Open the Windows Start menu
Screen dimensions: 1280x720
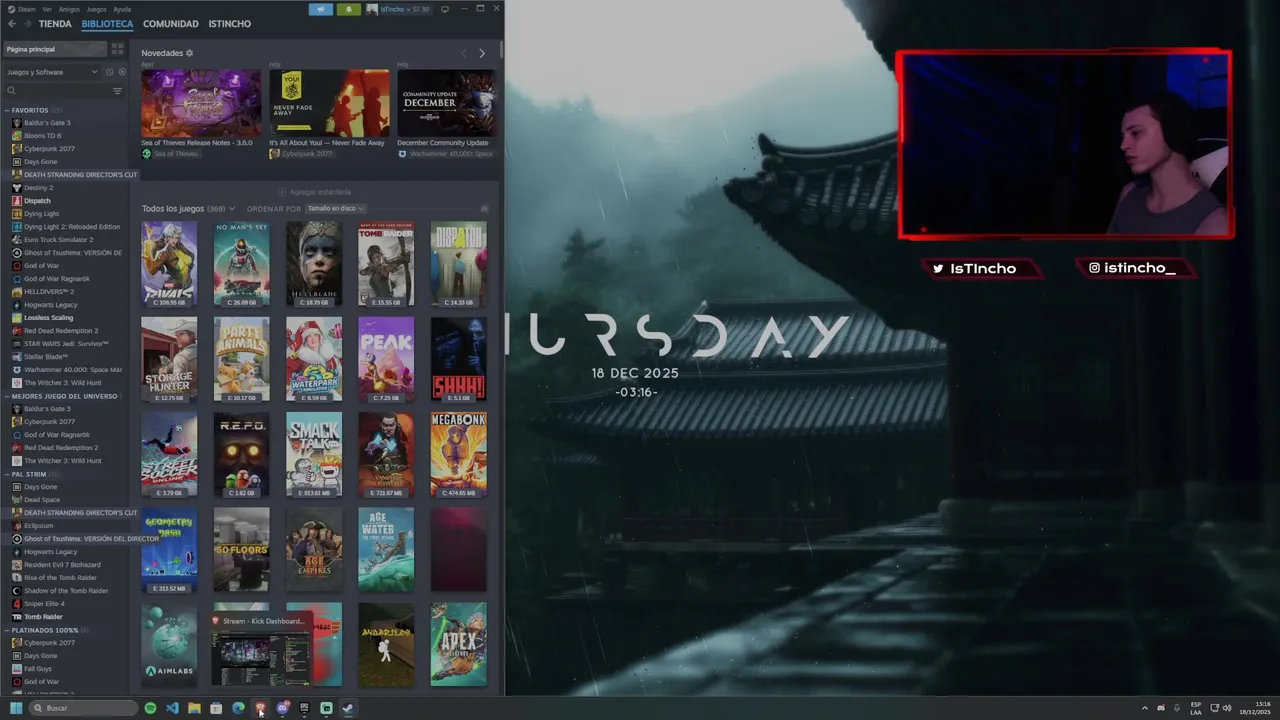[x=16, y=708]
